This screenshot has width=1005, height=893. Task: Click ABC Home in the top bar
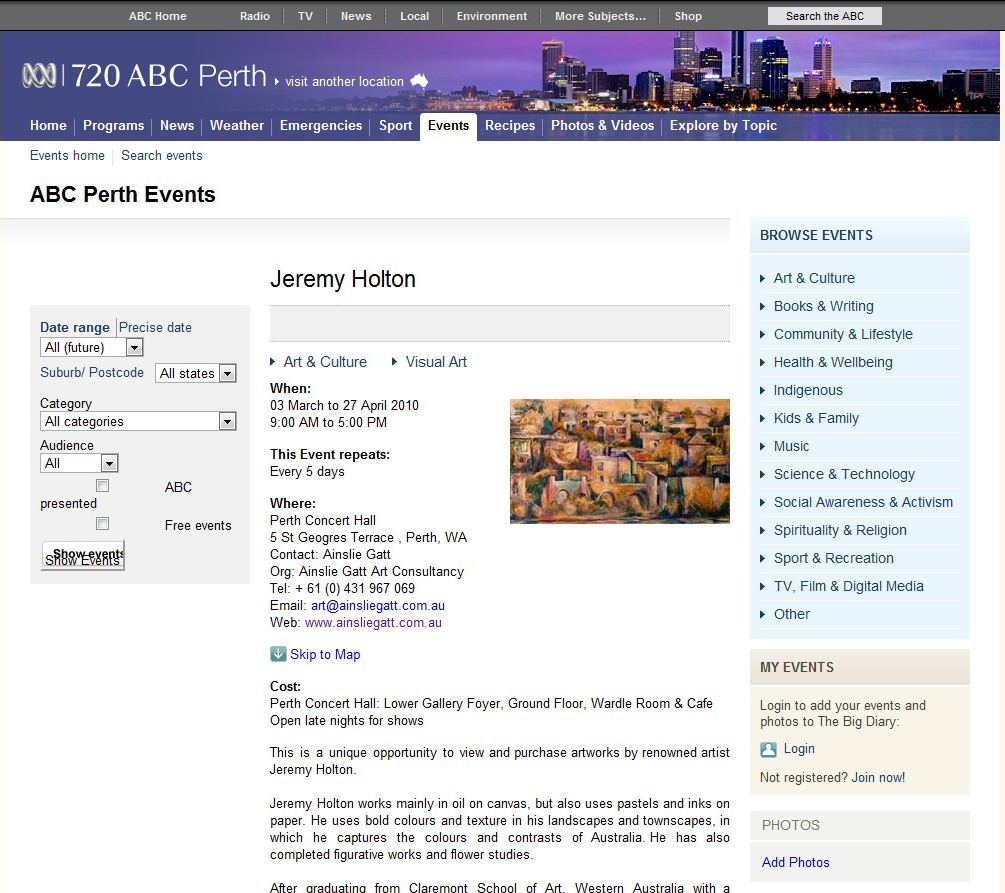tap(158, 16)
